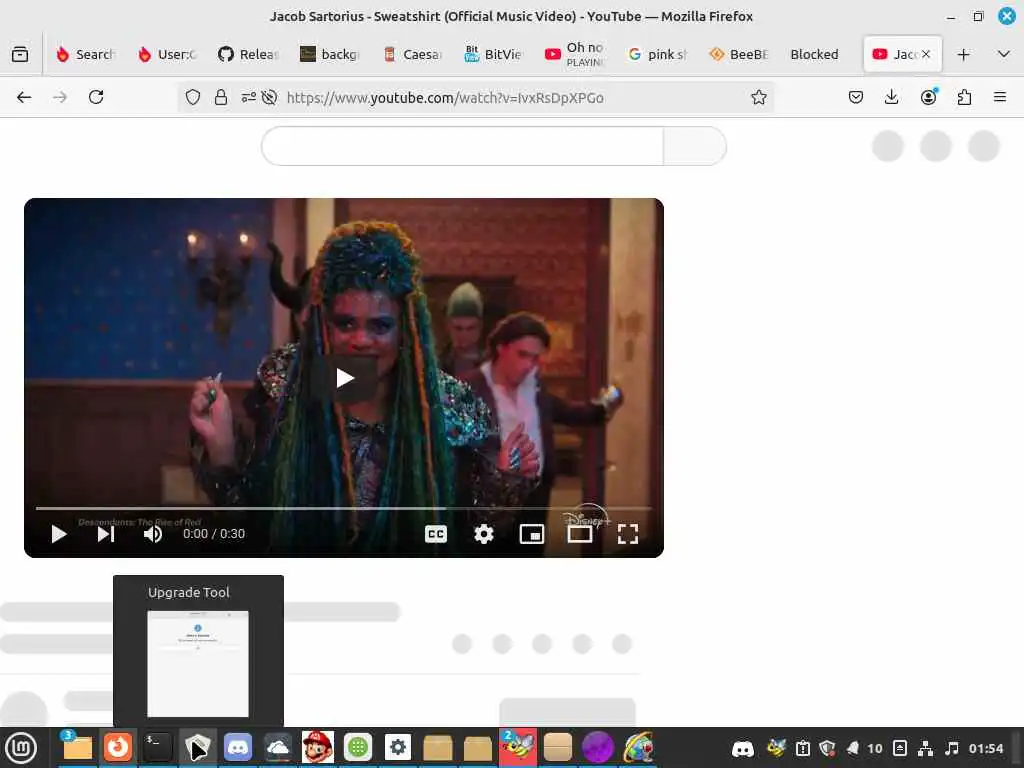Launch the Mario icon in taskbar
Viewport: 1024px width, 768px height.
point(318,747)
